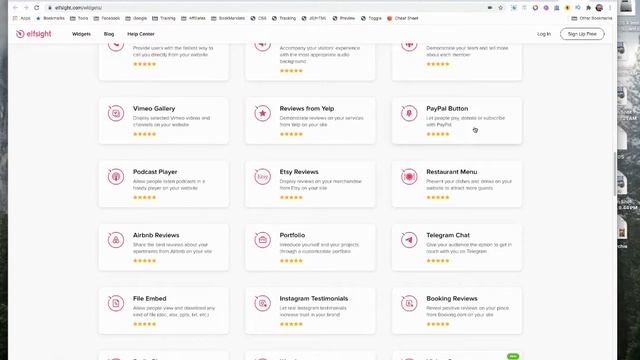Click the star rating under Portfolio

(x=291, y=260)
